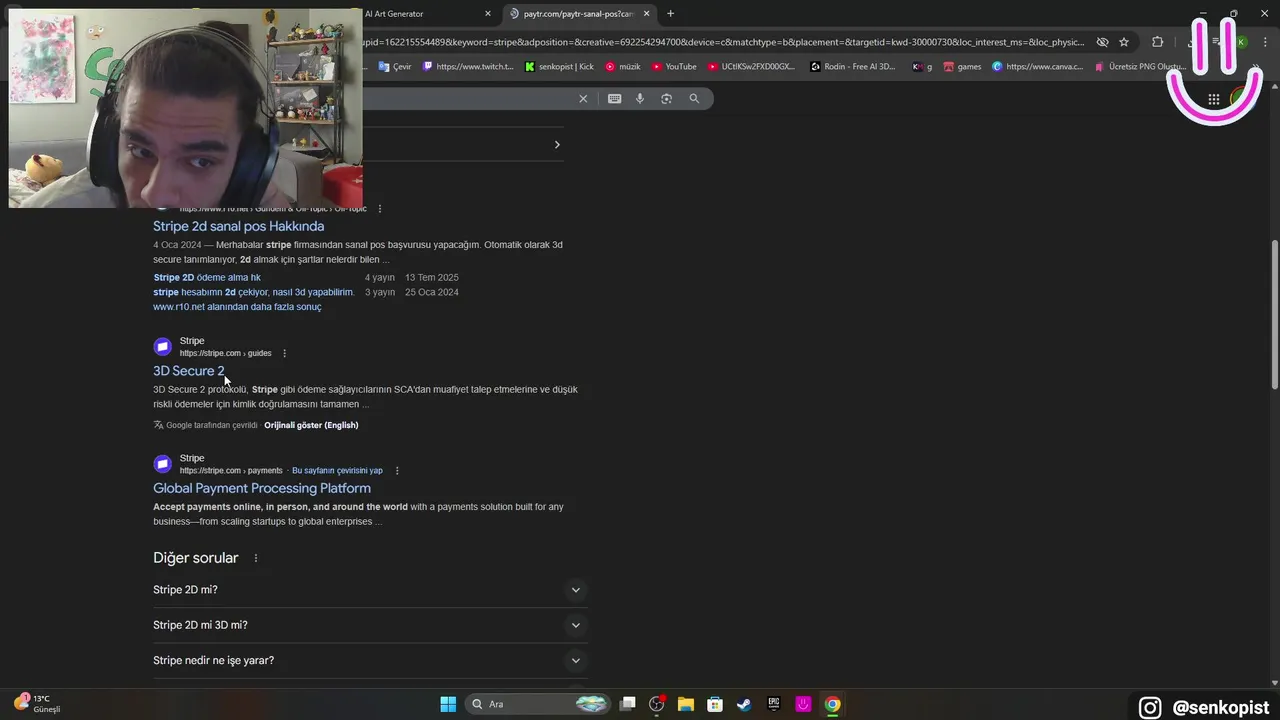Click 'Orijinali göster (English)'

pos(311,425)
